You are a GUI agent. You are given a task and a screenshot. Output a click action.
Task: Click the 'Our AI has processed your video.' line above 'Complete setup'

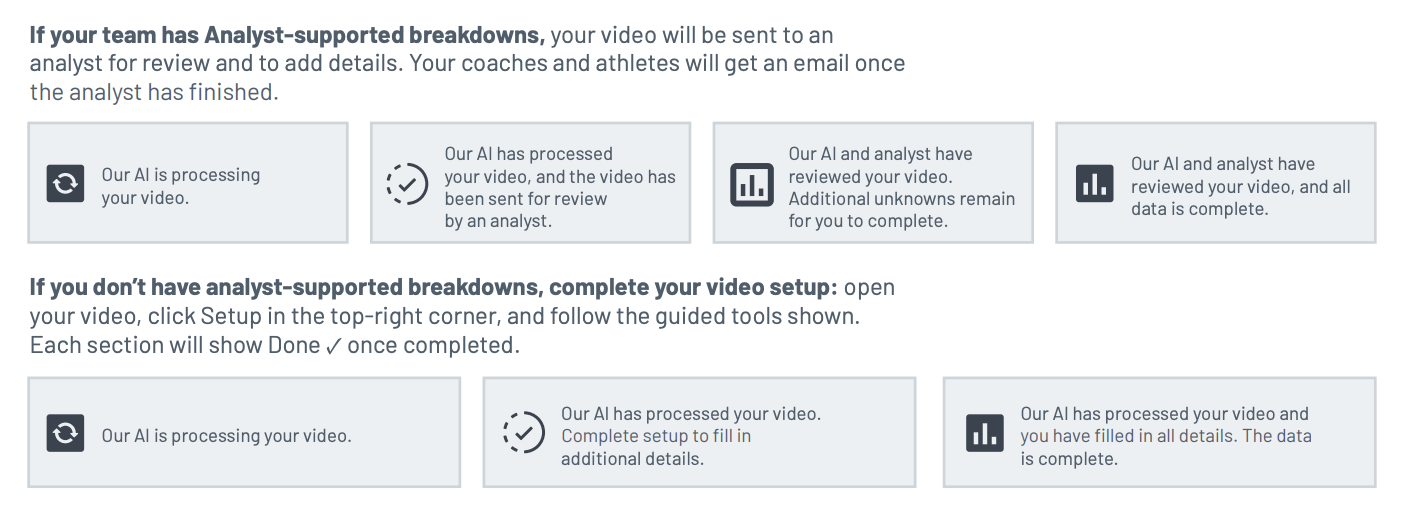690,413
